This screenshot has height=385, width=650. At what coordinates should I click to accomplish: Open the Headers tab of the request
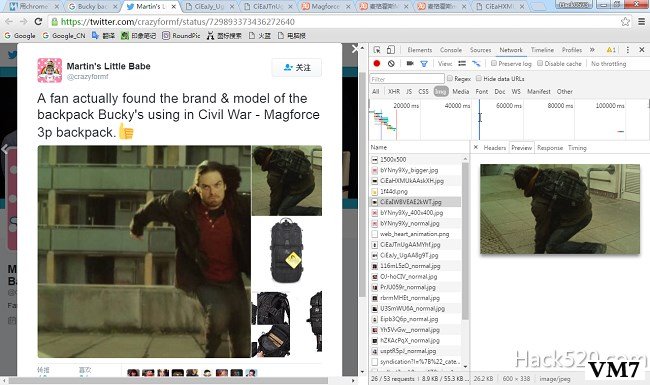[x=495, y=148]
